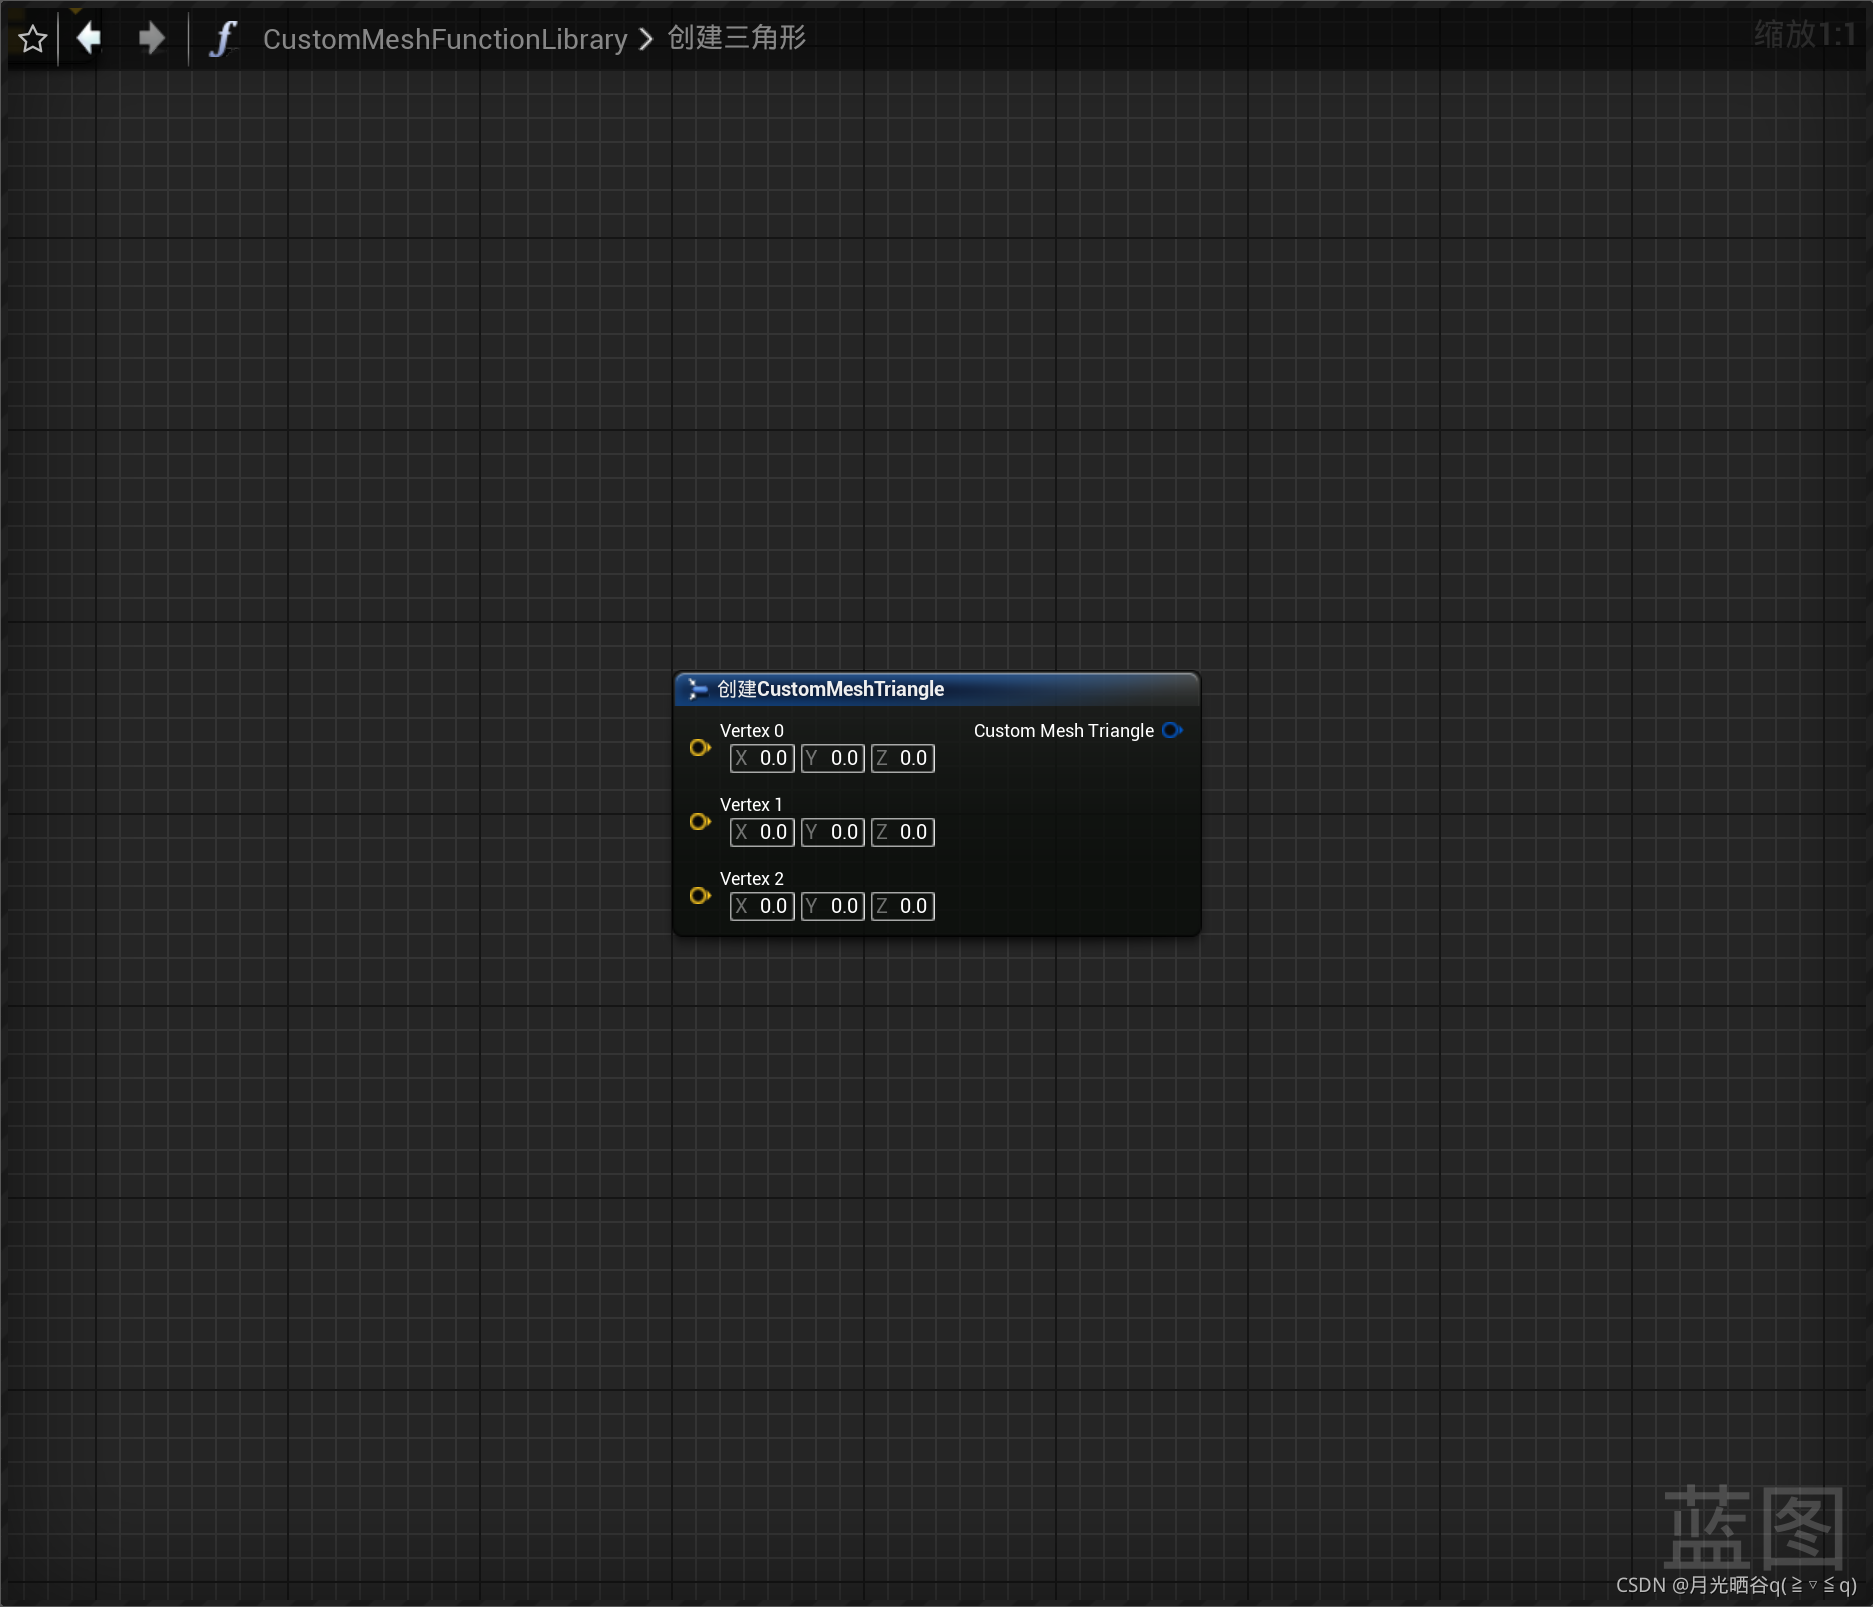Click the Vertex 1 input pin
Screen dimensions: 1873x1607
(699, 822)
